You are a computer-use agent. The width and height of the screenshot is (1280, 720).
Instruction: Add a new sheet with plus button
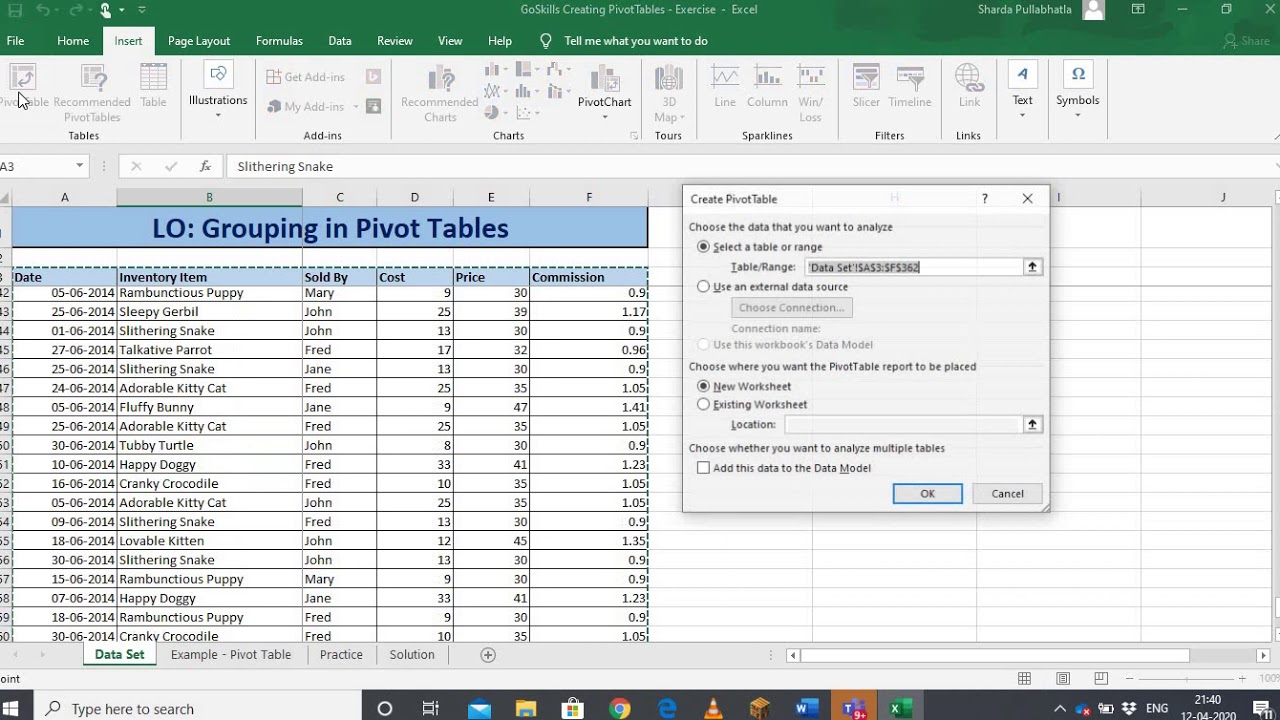488,655
